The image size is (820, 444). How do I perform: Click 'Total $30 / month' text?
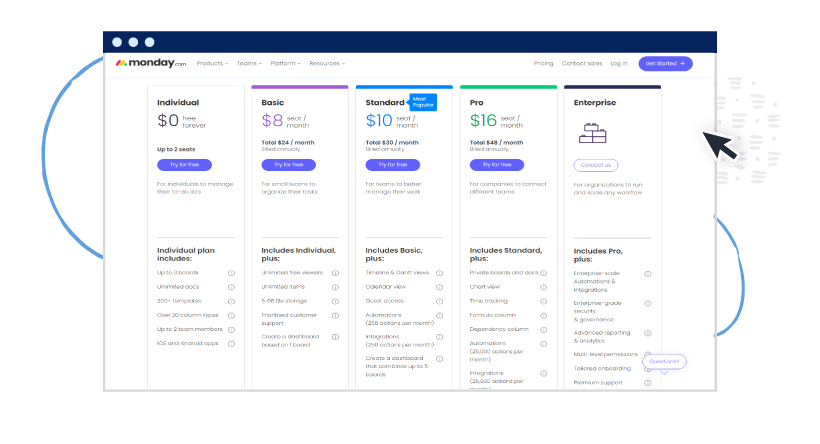pyautogui.click(x=392, y=142)
